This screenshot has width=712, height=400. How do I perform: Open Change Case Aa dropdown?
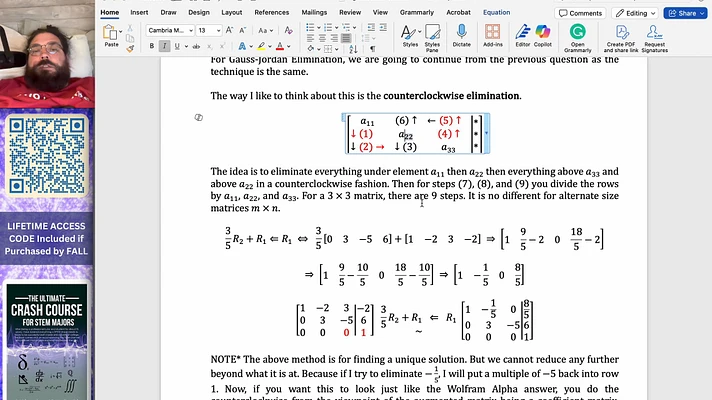coord(265,30)
